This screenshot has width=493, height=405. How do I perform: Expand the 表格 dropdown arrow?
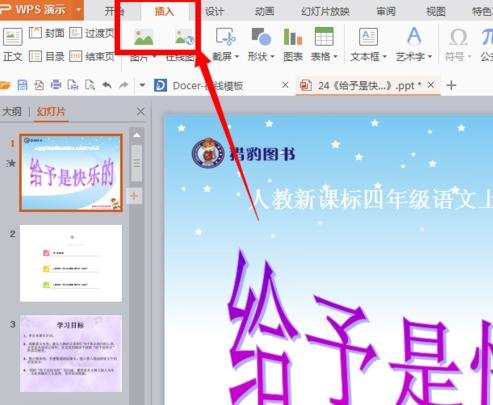point(335,57)
